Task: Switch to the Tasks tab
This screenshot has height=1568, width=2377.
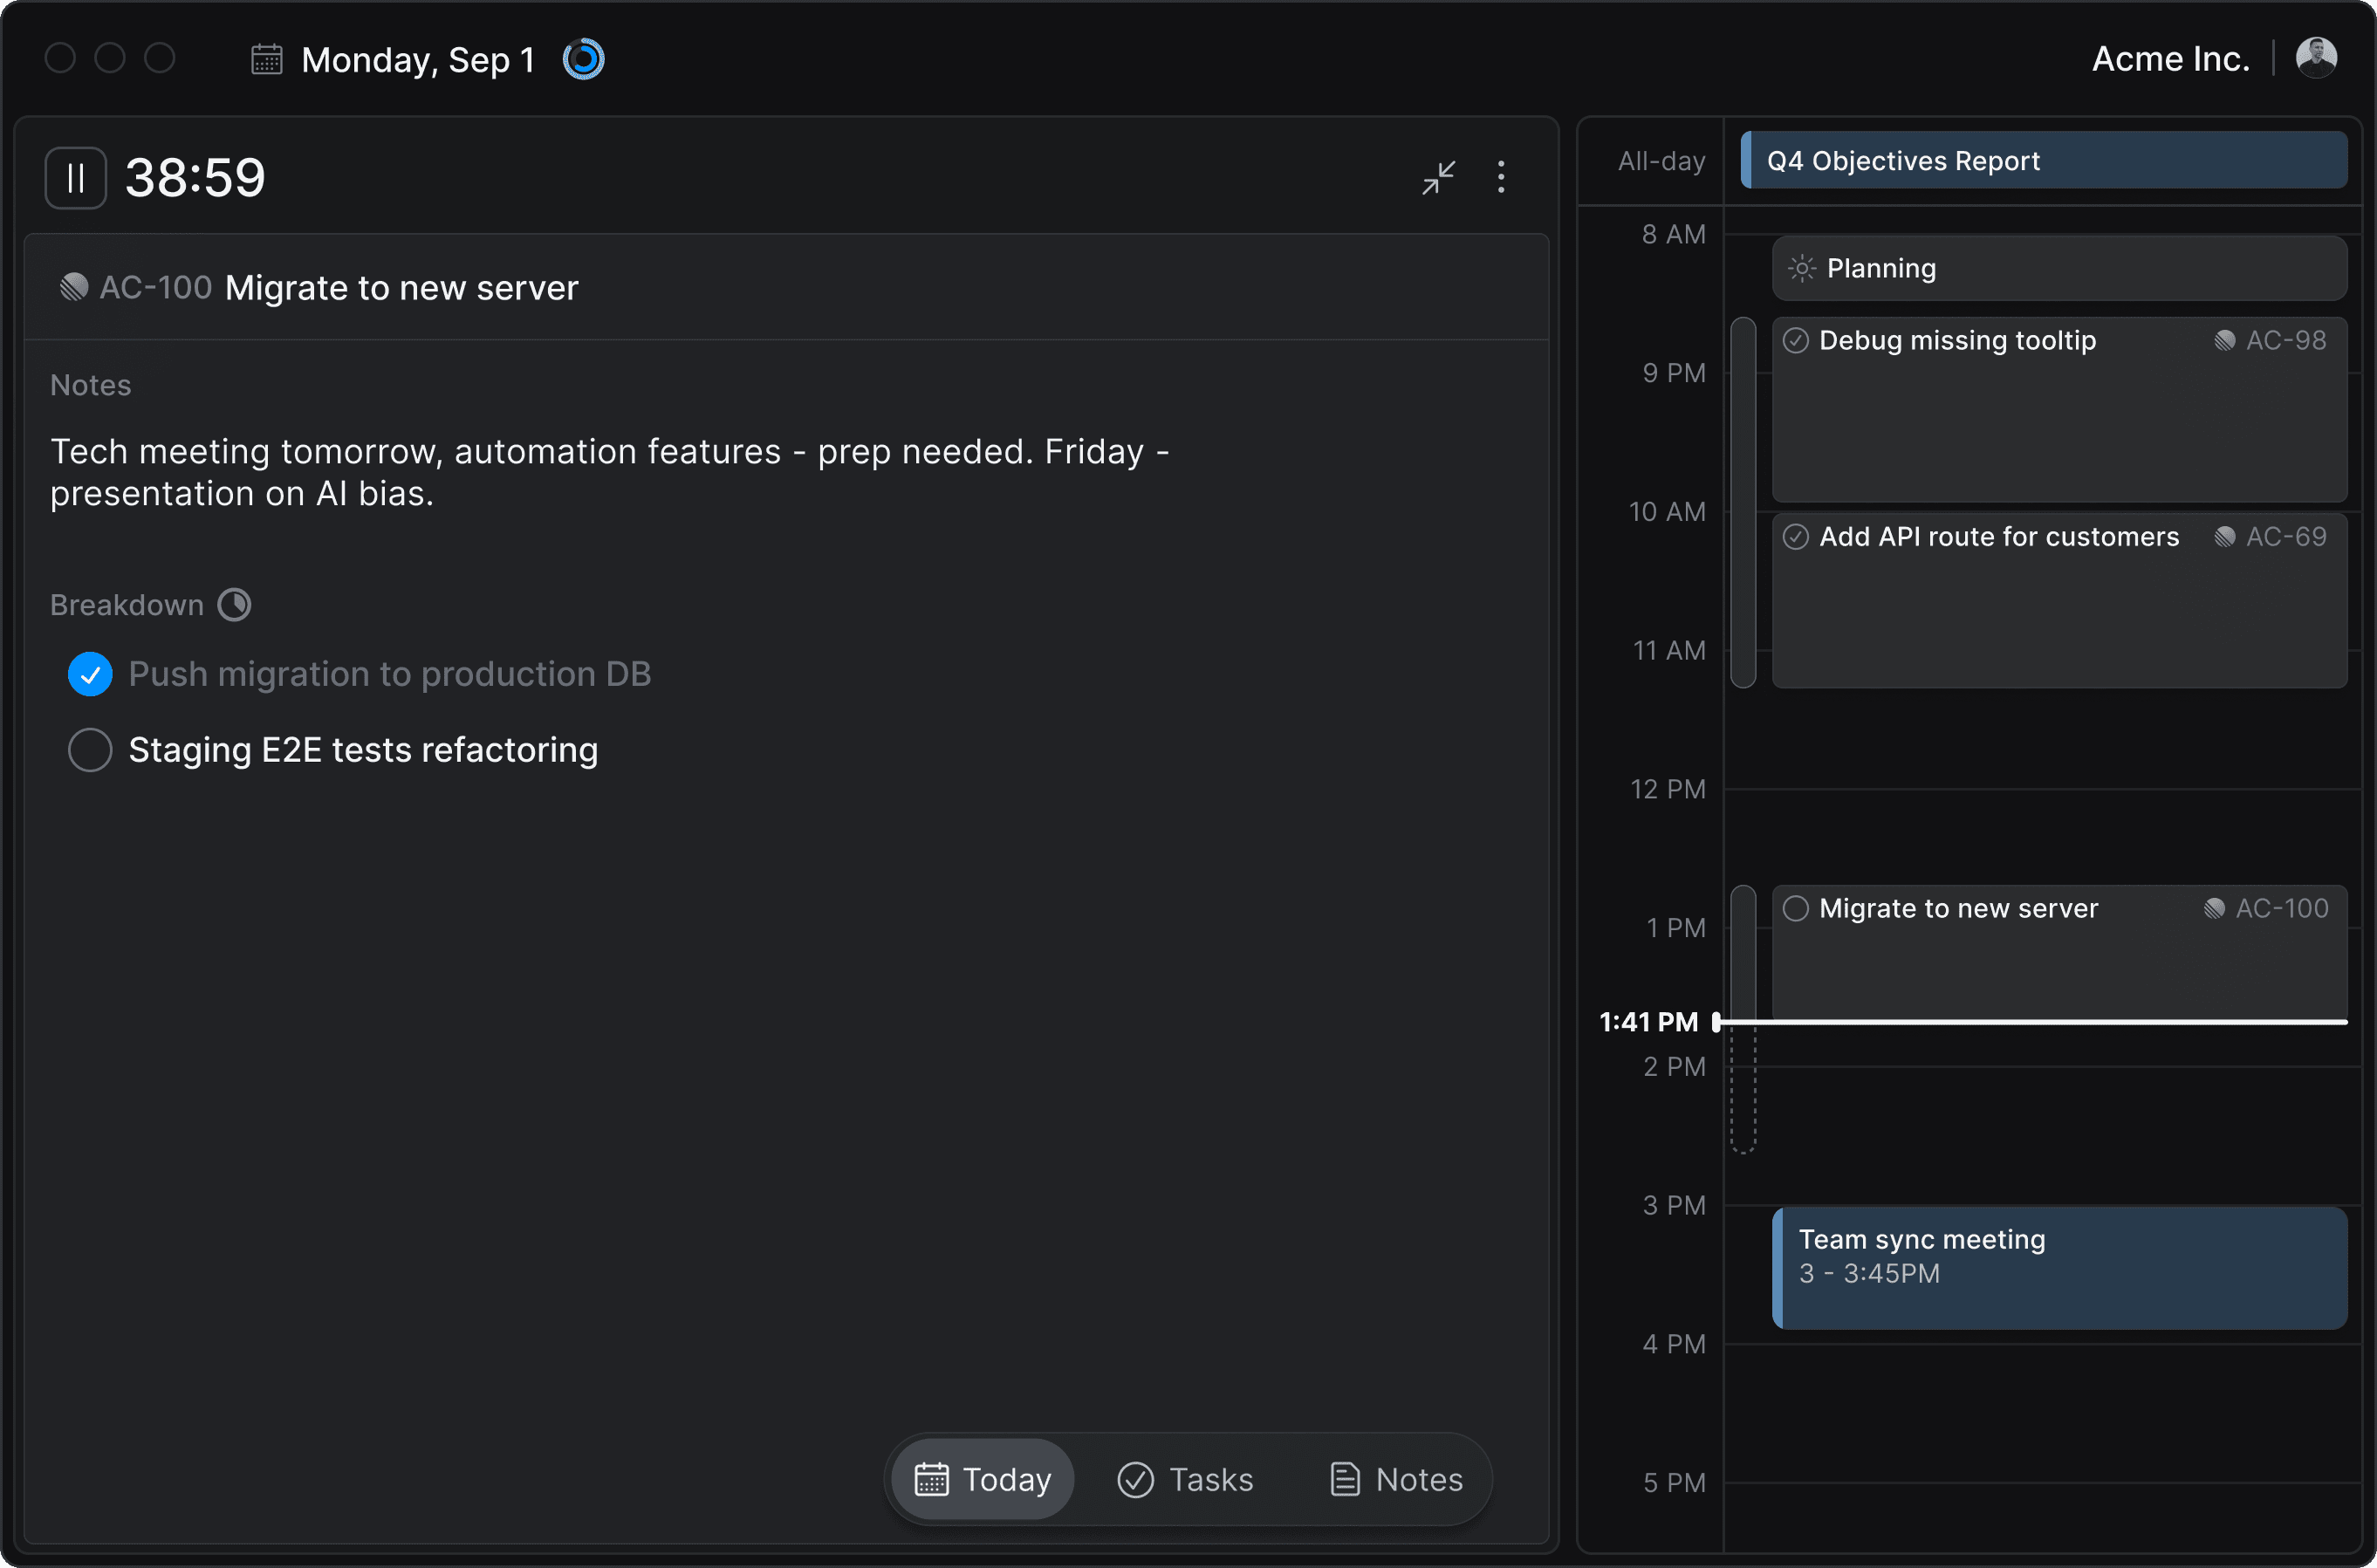Action: (x=1185, y=1479)
